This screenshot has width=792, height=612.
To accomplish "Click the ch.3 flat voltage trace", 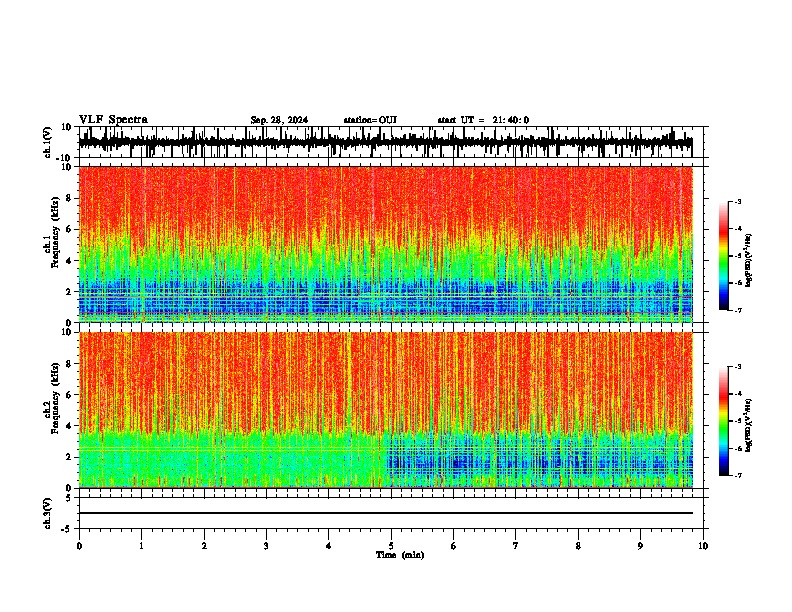I will (386, 513).
